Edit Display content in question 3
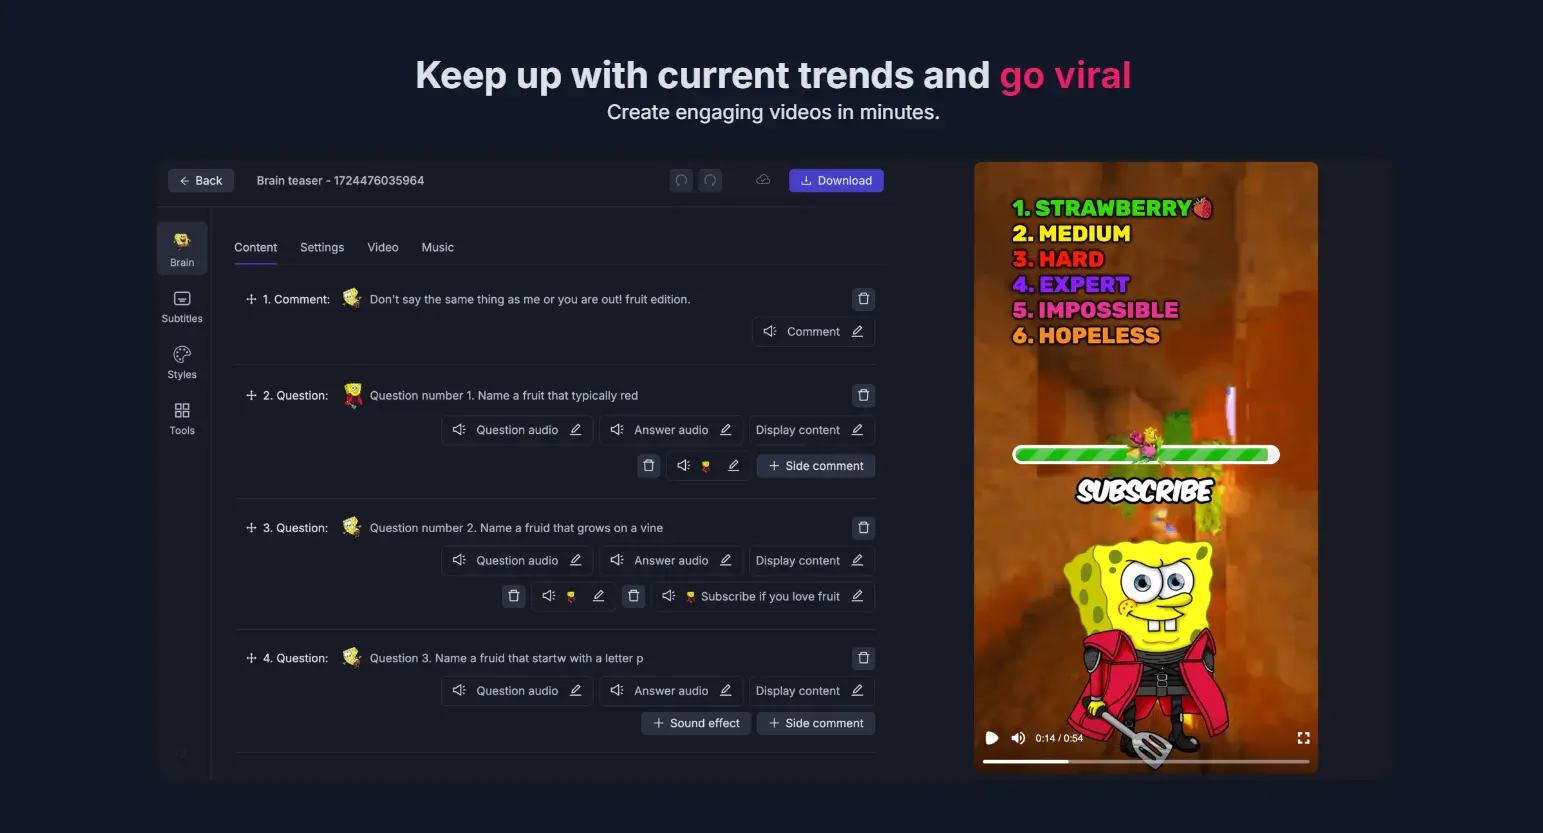 point(858,561)
